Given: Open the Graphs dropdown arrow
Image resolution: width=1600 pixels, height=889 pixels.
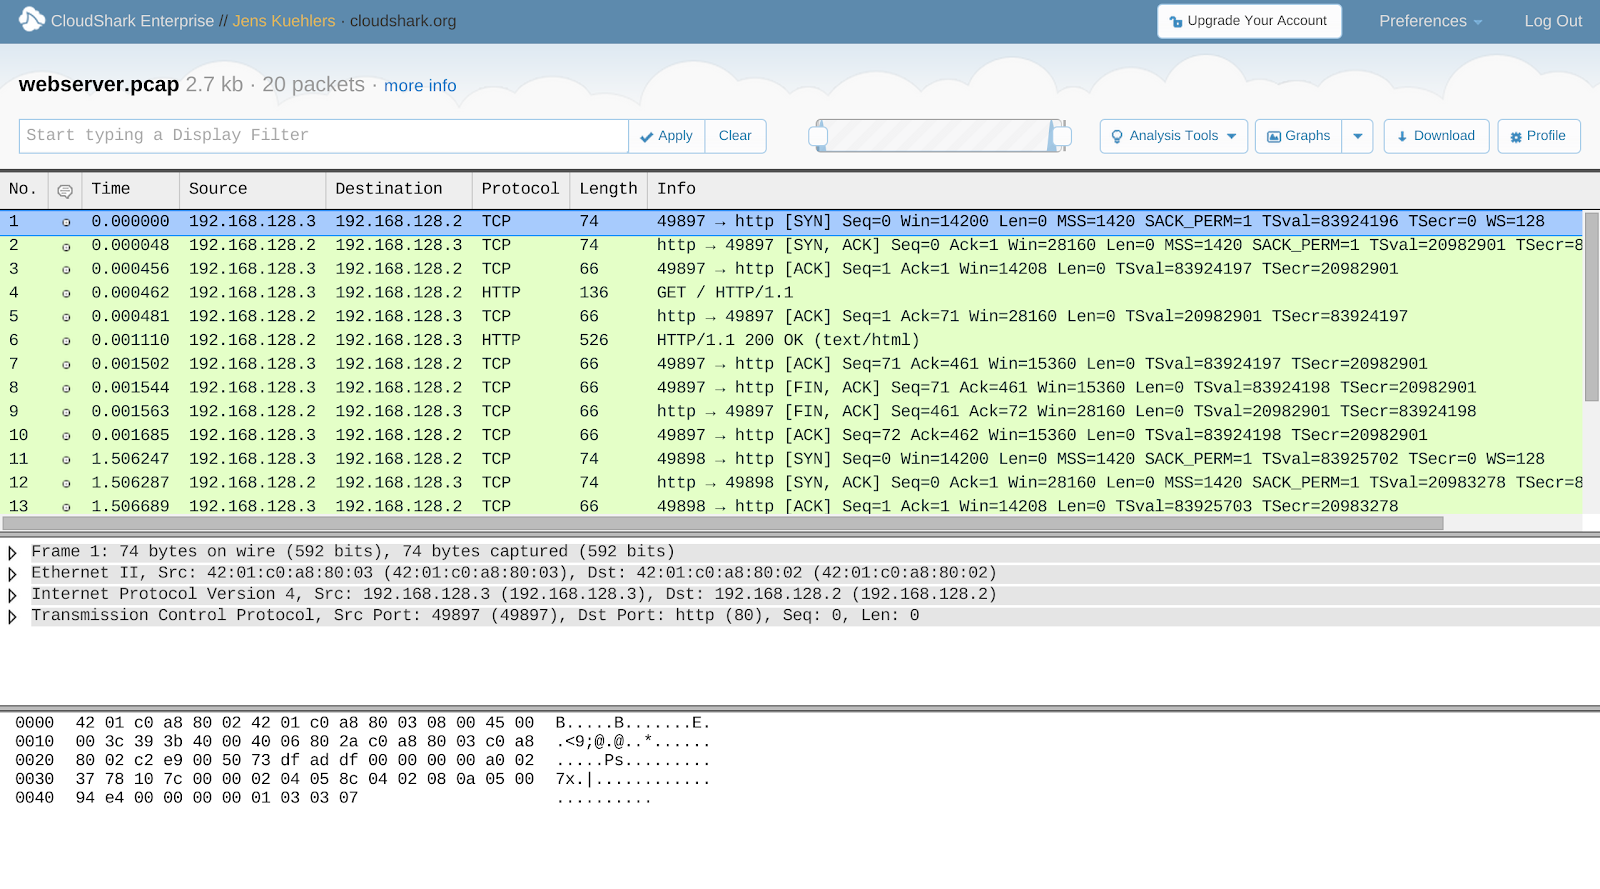Looking at the screenshot, I should (1357, 136).
